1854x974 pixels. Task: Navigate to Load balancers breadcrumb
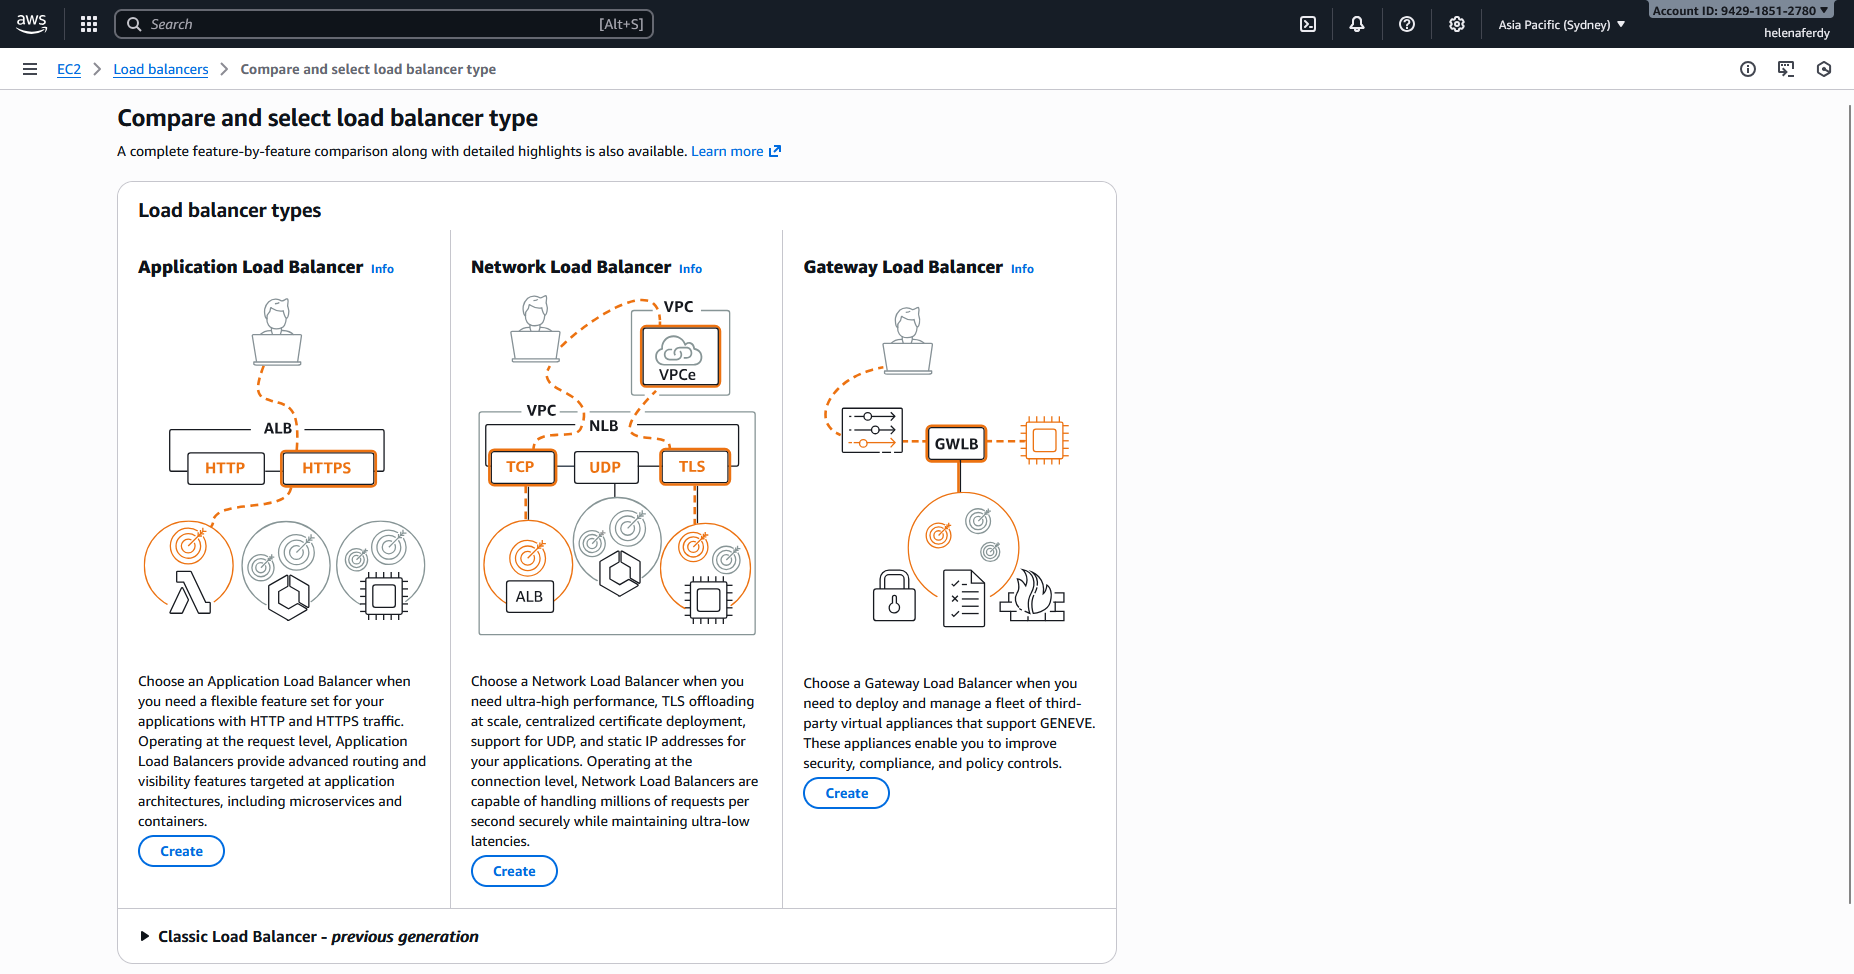161,69
